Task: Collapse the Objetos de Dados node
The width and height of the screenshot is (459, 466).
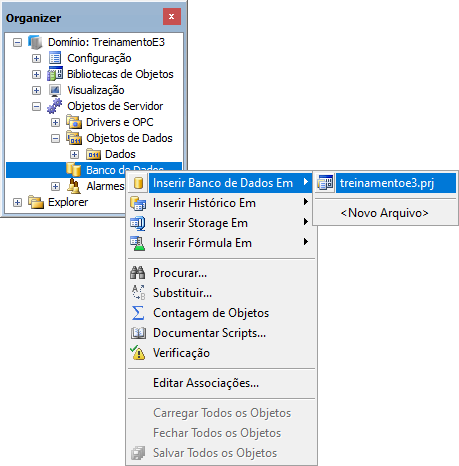Action: tap(55, 138)
